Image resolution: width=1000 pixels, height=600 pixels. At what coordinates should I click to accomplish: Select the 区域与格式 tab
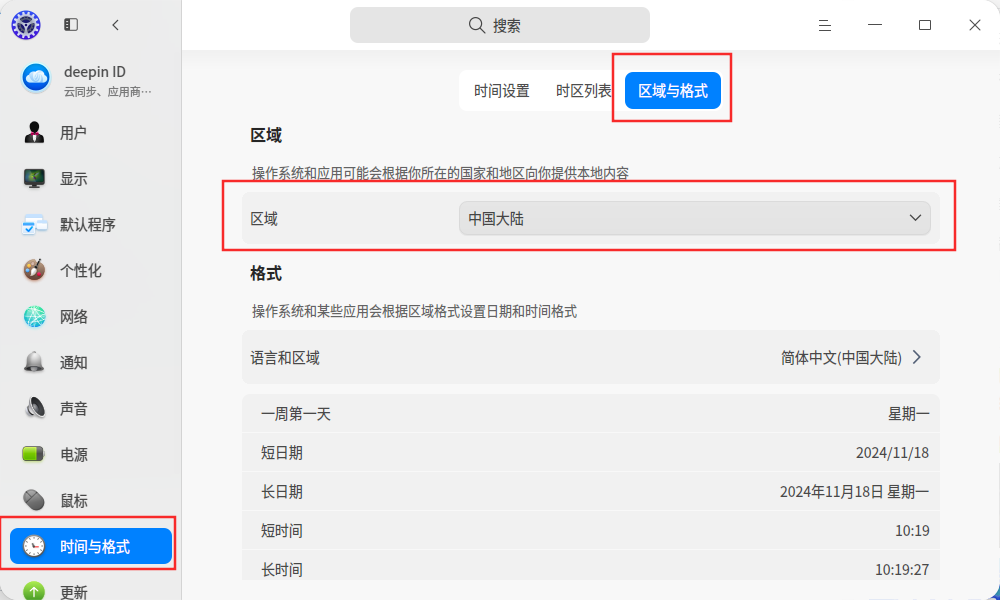click(x=673, y=91)
